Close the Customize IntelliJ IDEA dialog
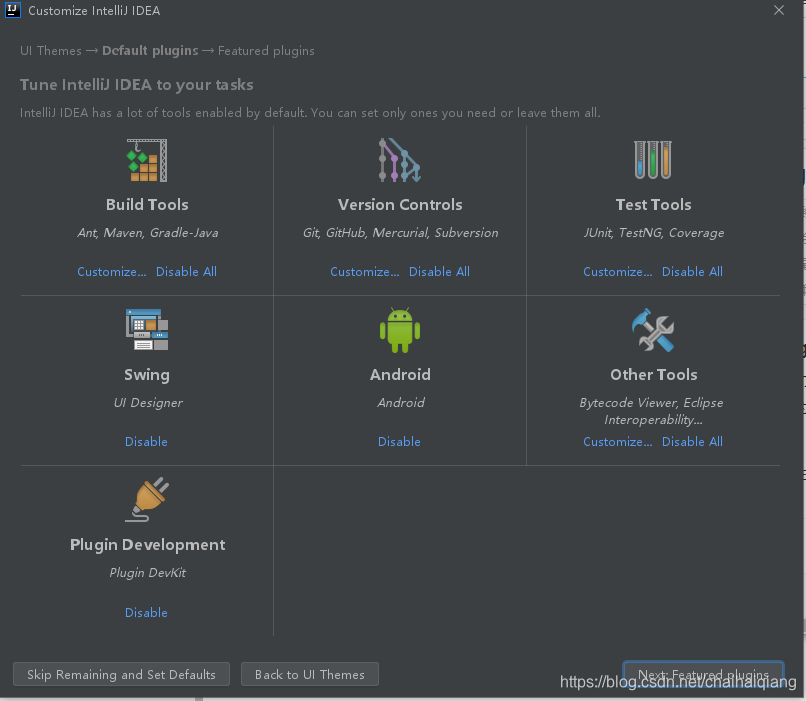Viewport: 806px width, 701px height. tap(779, 10)
